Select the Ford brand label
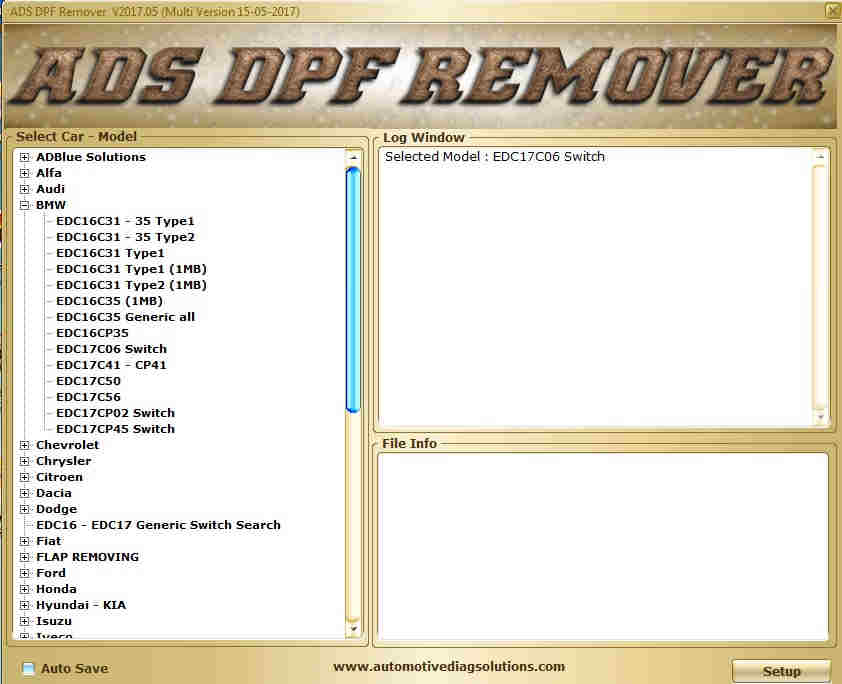Image resolution: width=842 pixels, height=684 pixels. tap(50, 573)
